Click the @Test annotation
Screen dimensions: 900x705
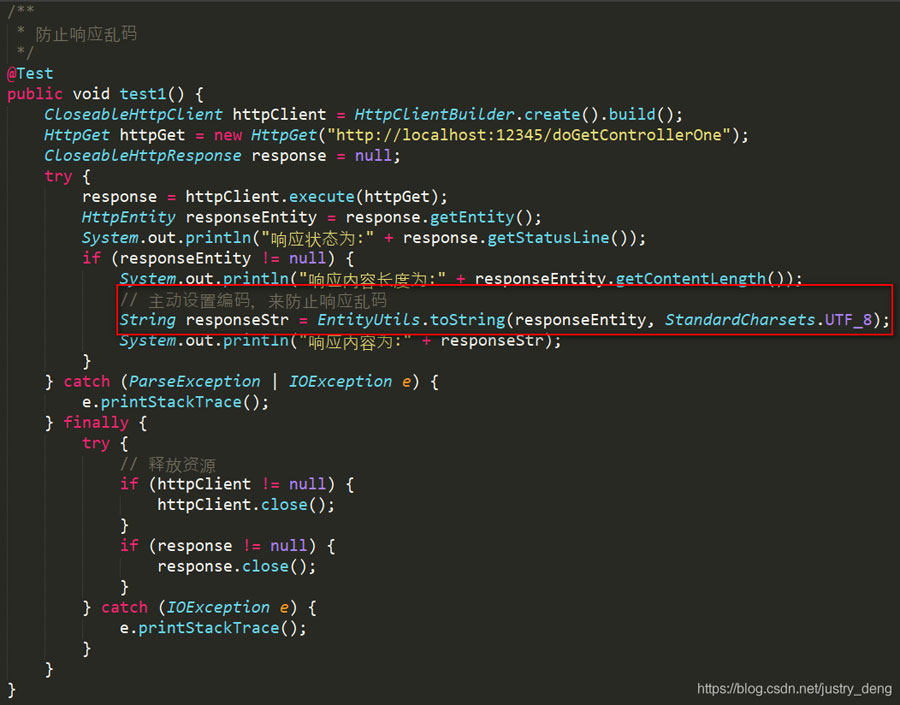[x=30, y=73]
